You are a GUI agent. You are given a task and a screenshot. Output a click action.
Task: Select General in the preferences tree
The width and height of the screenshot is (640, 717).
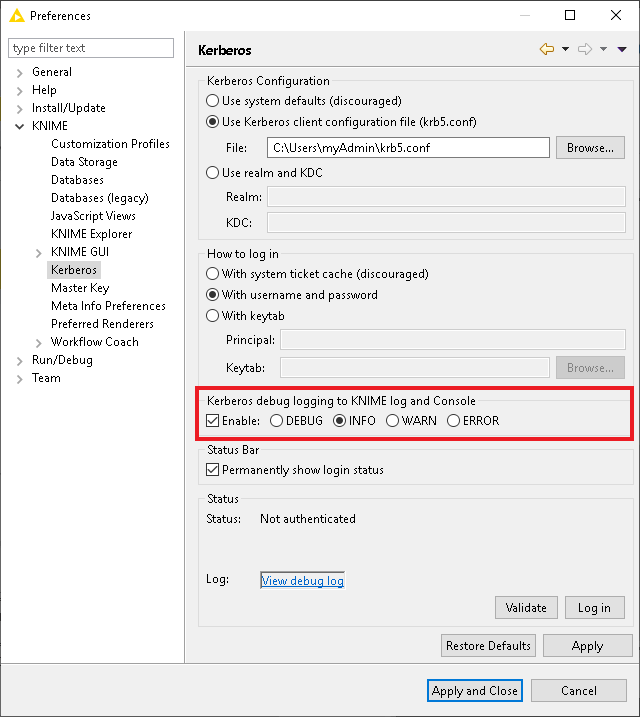point(52,72)
